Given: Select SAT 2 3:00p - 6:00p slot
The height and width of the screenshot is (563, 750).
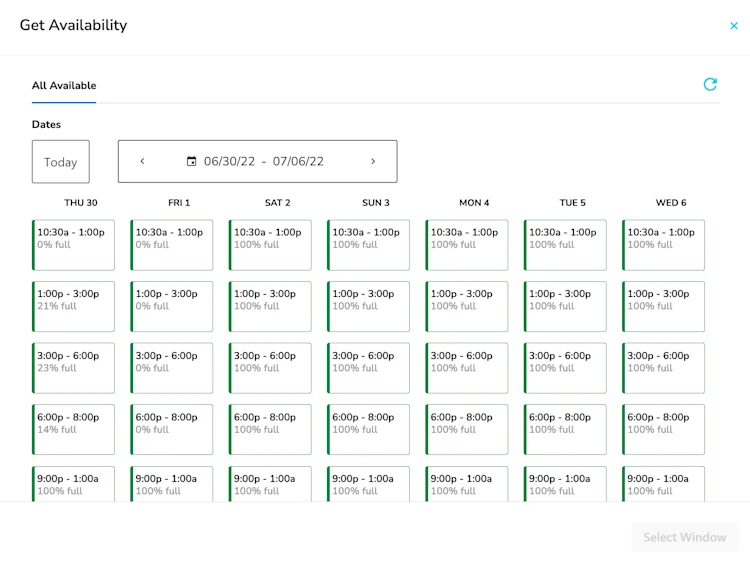Looking at the screenshot, I should point(270,368).
